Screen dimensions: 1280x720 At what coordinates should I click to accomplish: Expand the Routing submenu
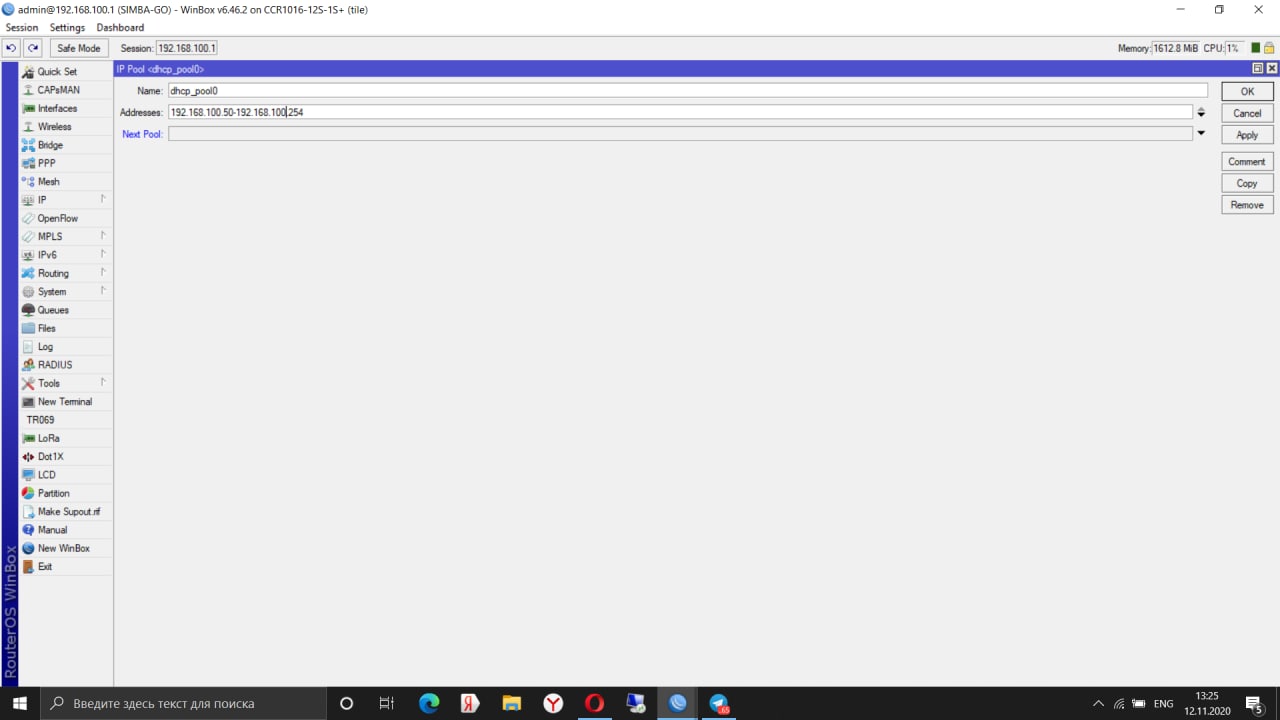coord(66,273)
